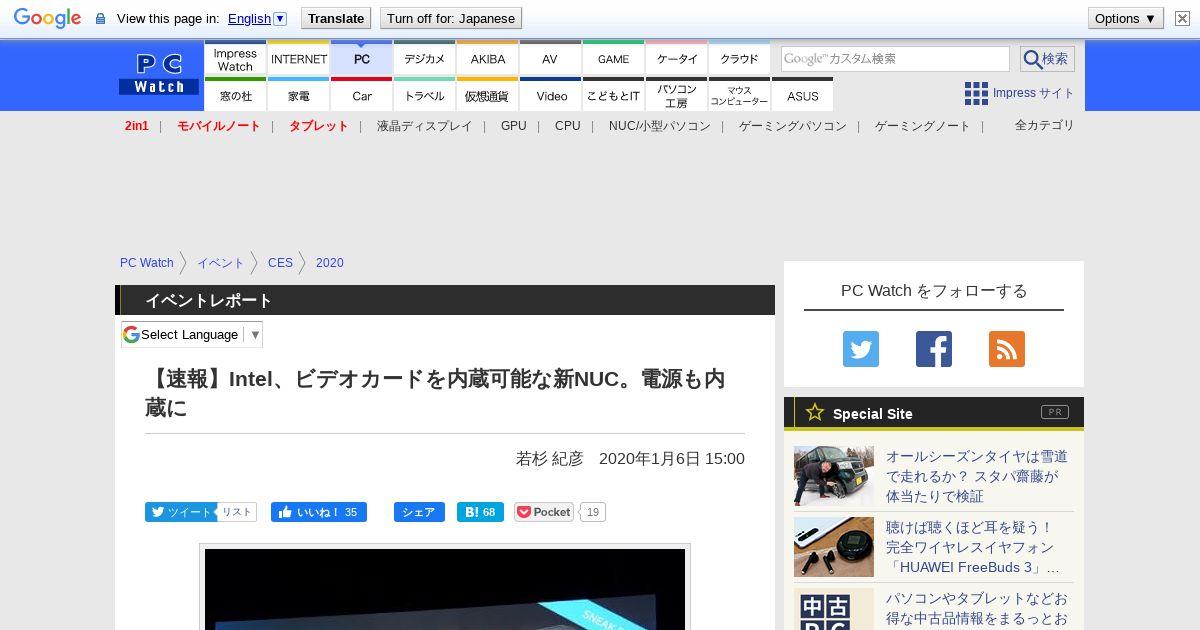Go to 2020 breadcrumb link
The height and width of the screenshot is (630, 1200).
[x=330, y=263]
